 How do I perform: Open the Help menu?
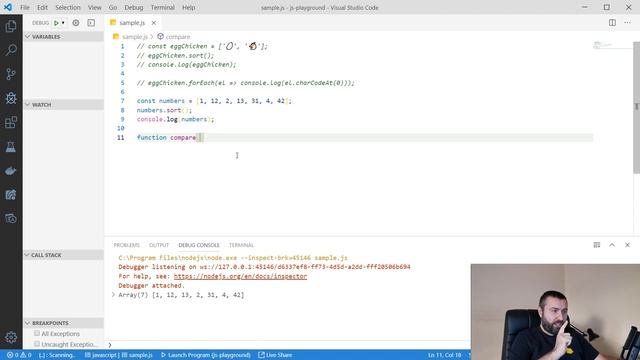[188, 7]
